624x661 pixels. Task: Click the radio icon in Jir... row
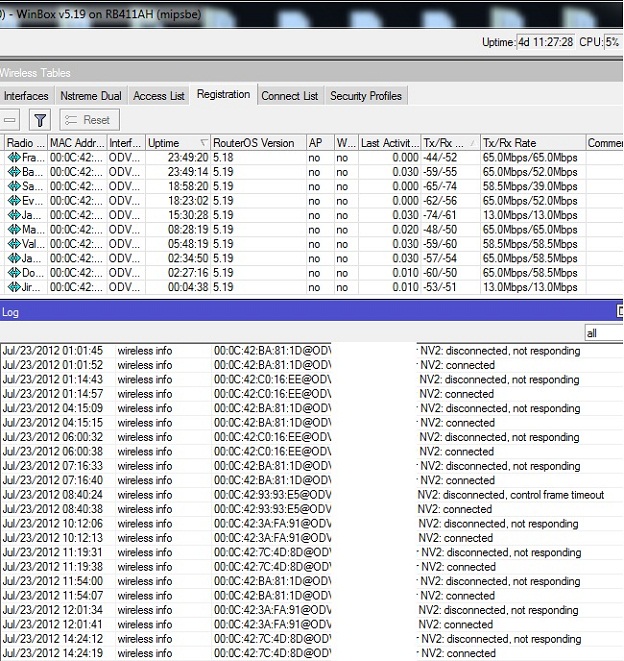tap(14, 287)
